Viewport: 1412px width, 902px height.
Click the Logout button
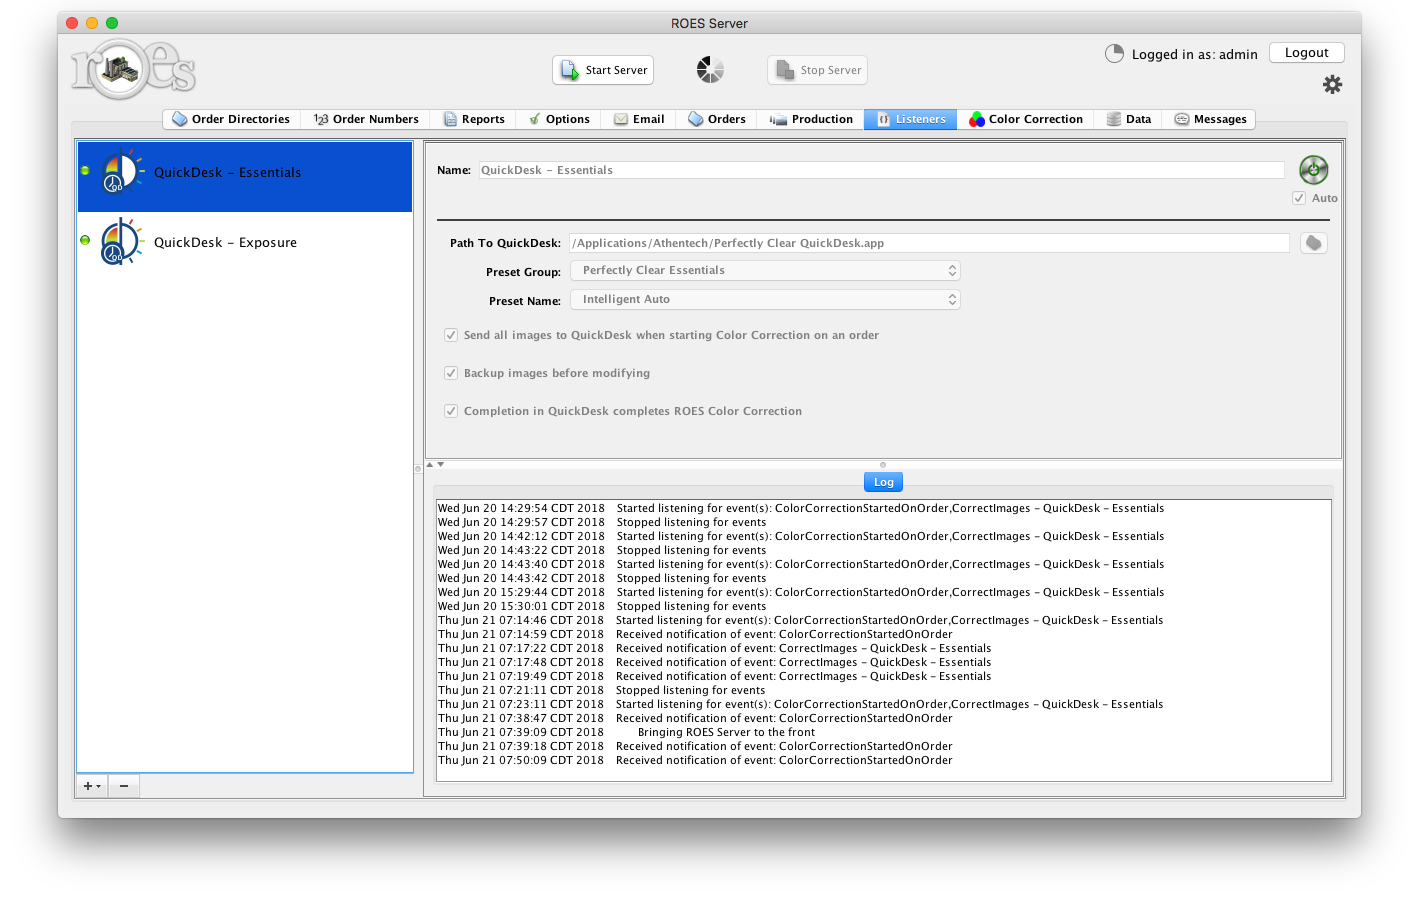coord(1306,53)
